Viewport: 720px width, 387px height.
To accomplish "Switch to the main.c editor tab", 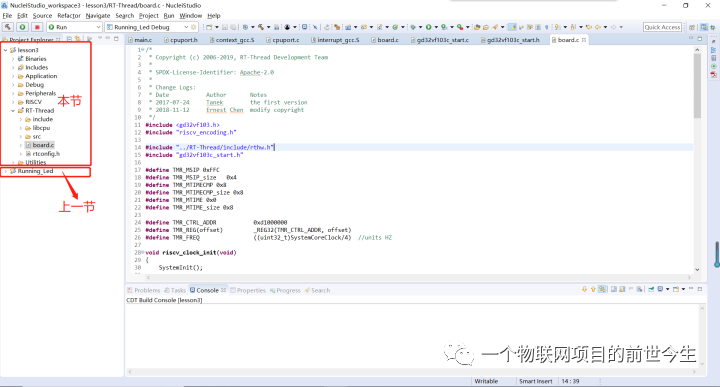I will coord(140,40).
